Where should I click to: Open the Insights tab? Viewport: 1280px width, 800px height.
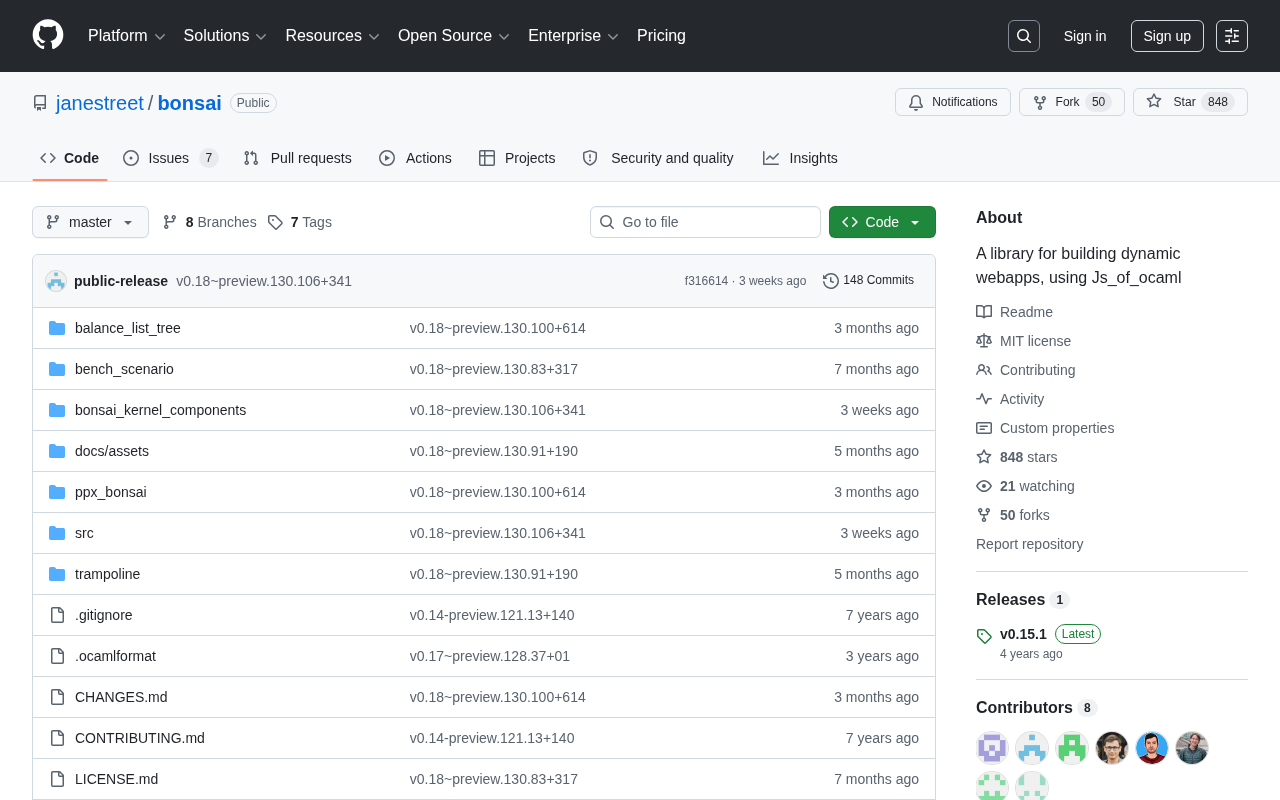pos(800,158)
